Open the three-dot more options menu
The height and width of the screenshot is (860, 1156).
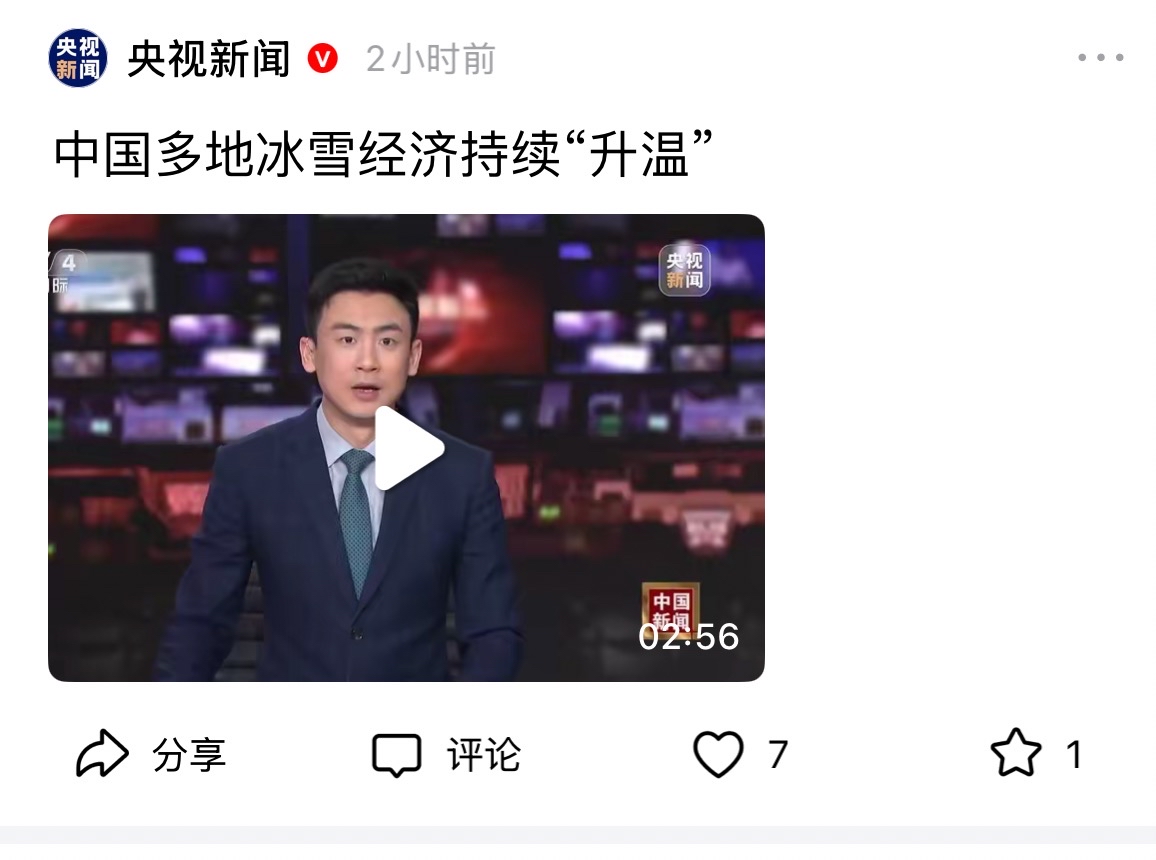tap(1100, 57)
